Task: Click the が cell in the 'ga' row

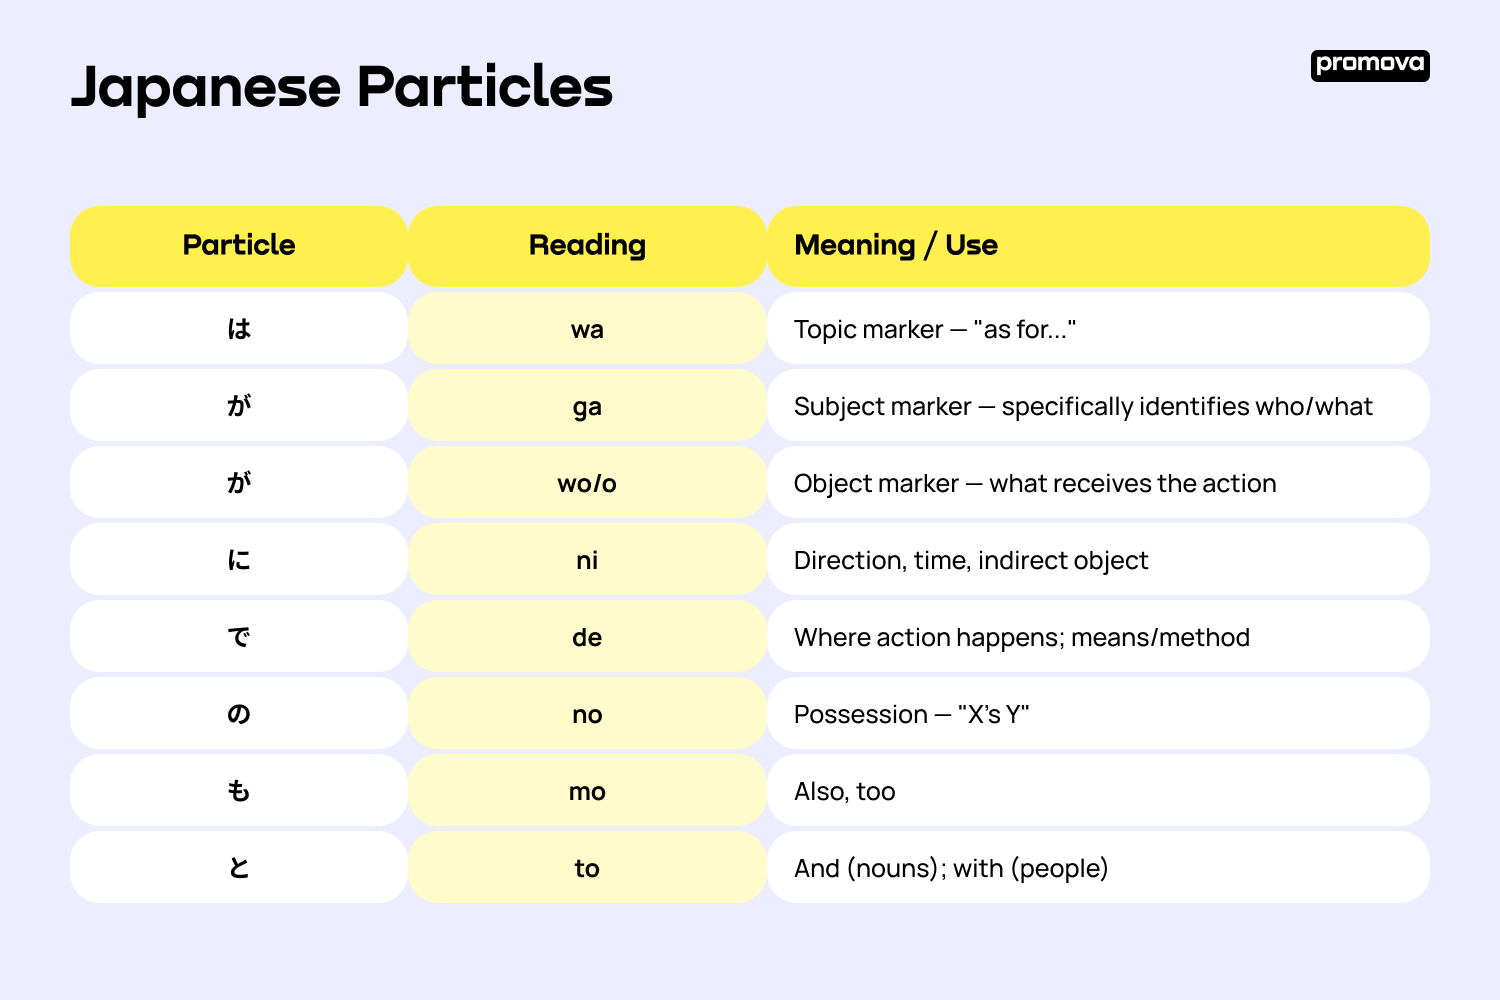Action: click(239, 405)
